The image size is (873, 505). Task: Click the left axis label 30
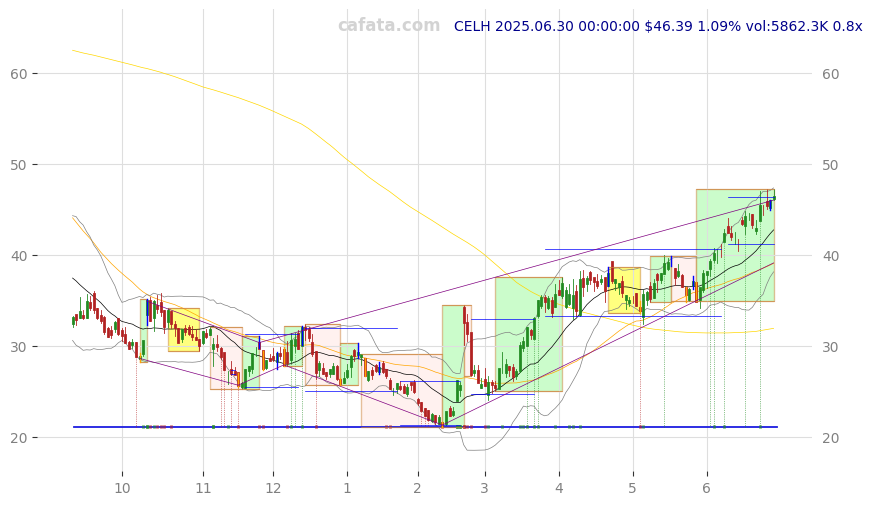(x=18, y=347)
